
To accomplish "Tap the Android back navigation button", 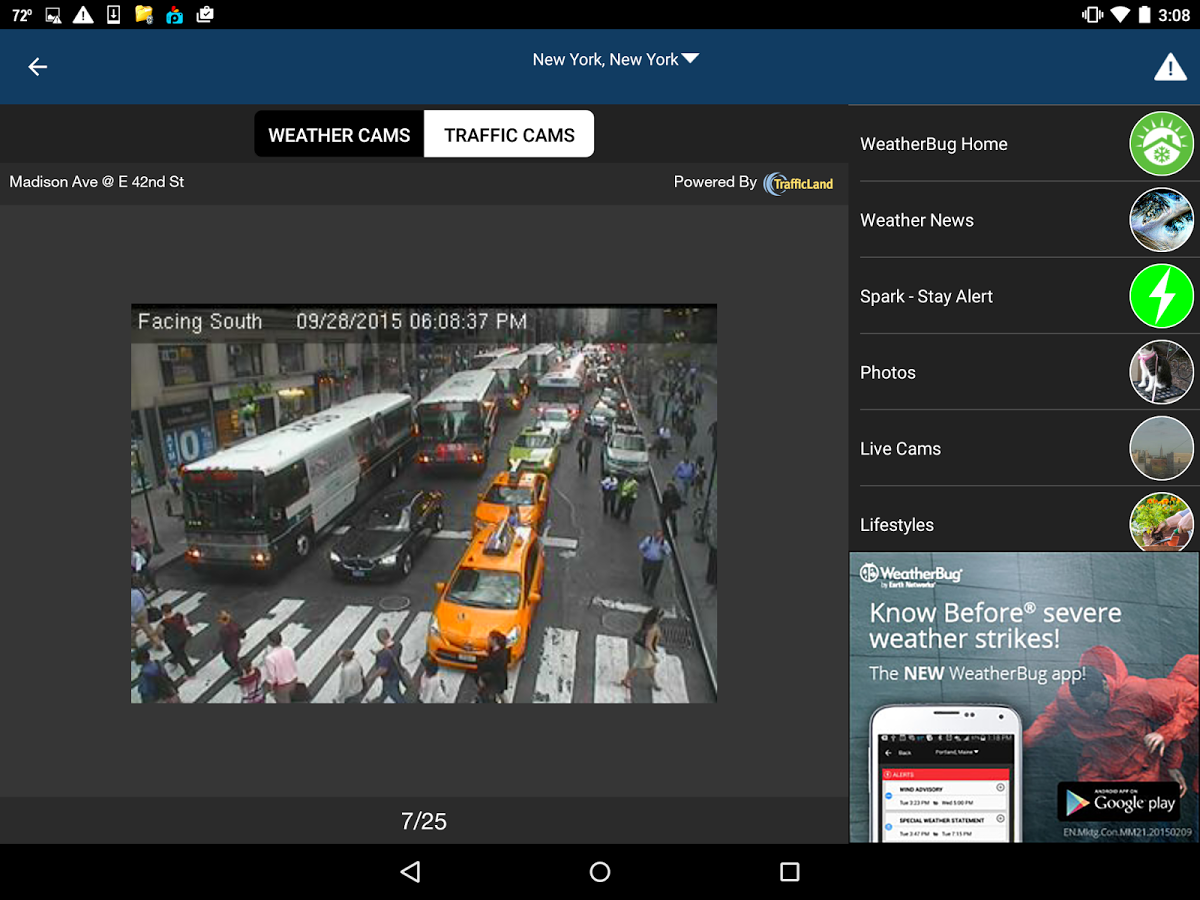I will [410, 872].
